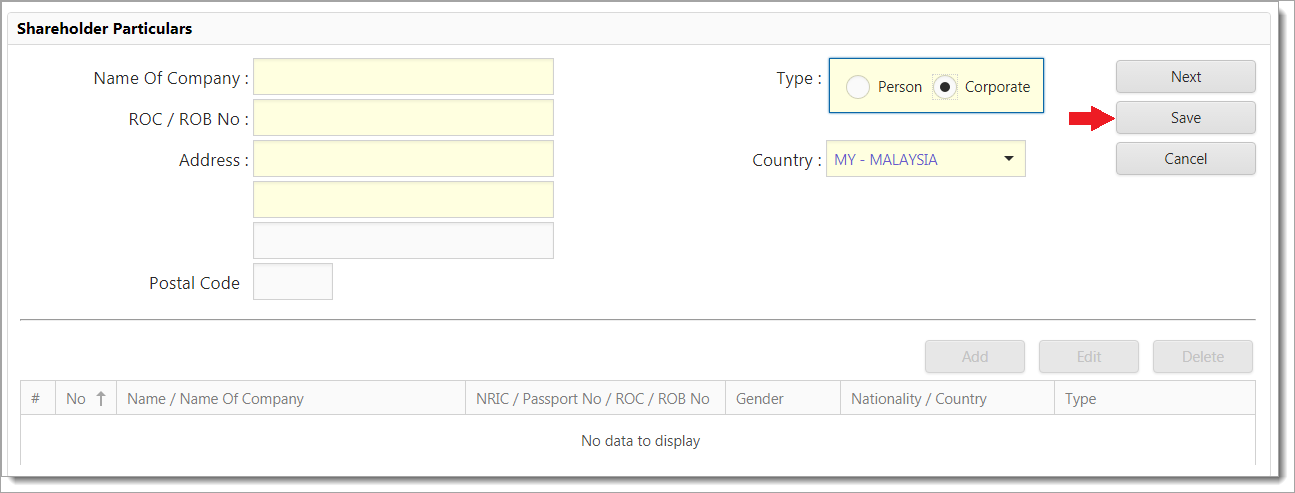Screen dimensions: 1295x493
Task: Click the Add button above the table
Action: tap(974, 357)
